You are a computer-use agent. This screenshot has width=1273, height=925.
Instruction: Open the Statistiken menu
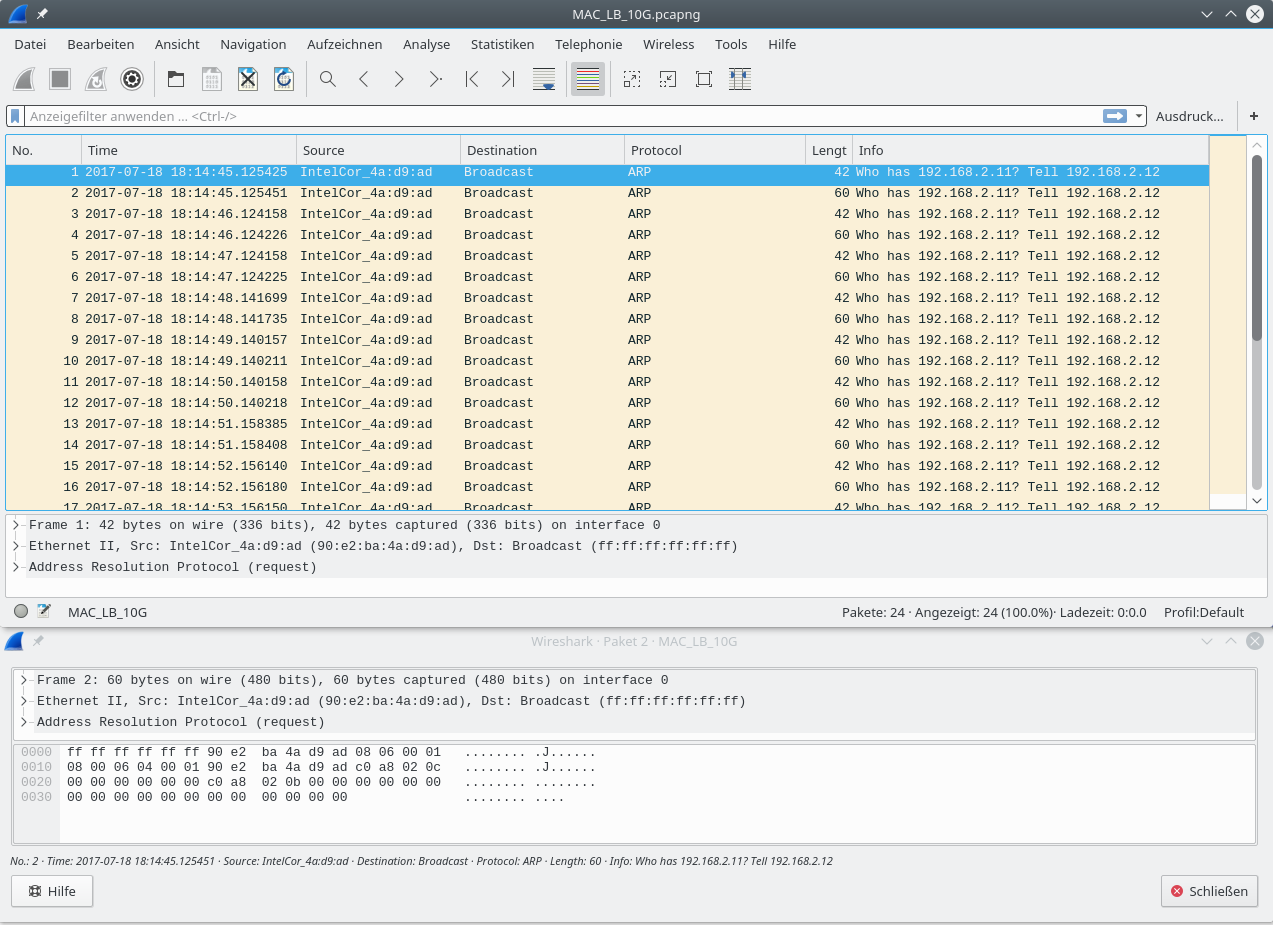502,44
